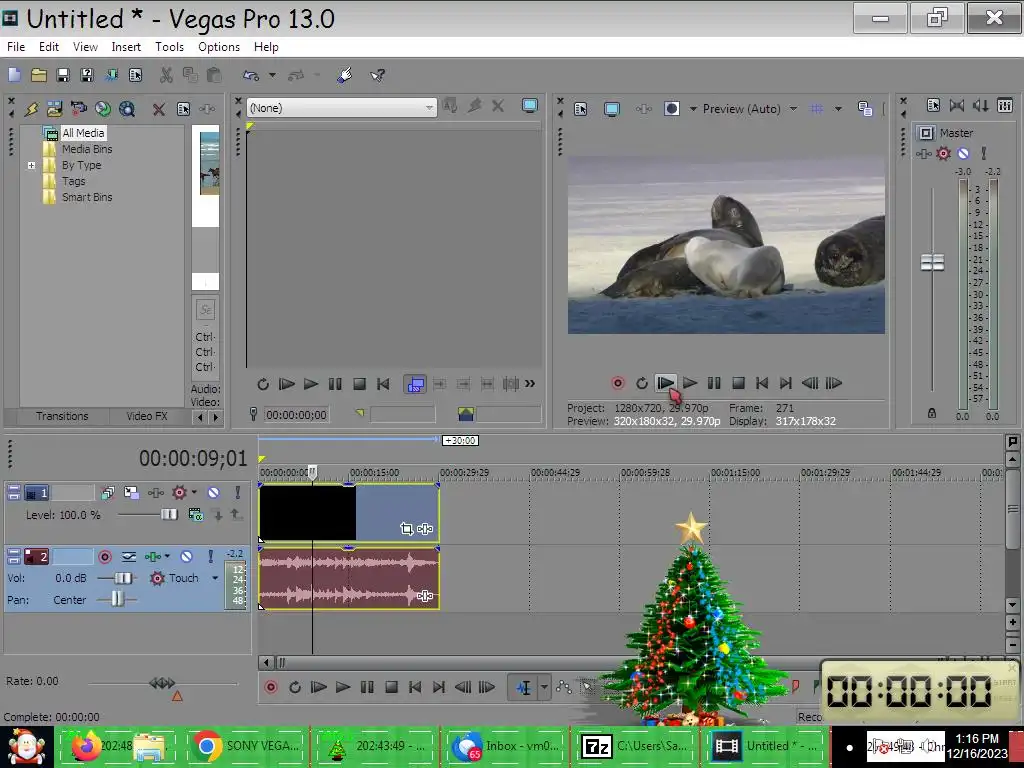This screenshot has height=768, width=1024.
Task: Open Touch automation mode dropdown
Action: click(x=215, y=578)
